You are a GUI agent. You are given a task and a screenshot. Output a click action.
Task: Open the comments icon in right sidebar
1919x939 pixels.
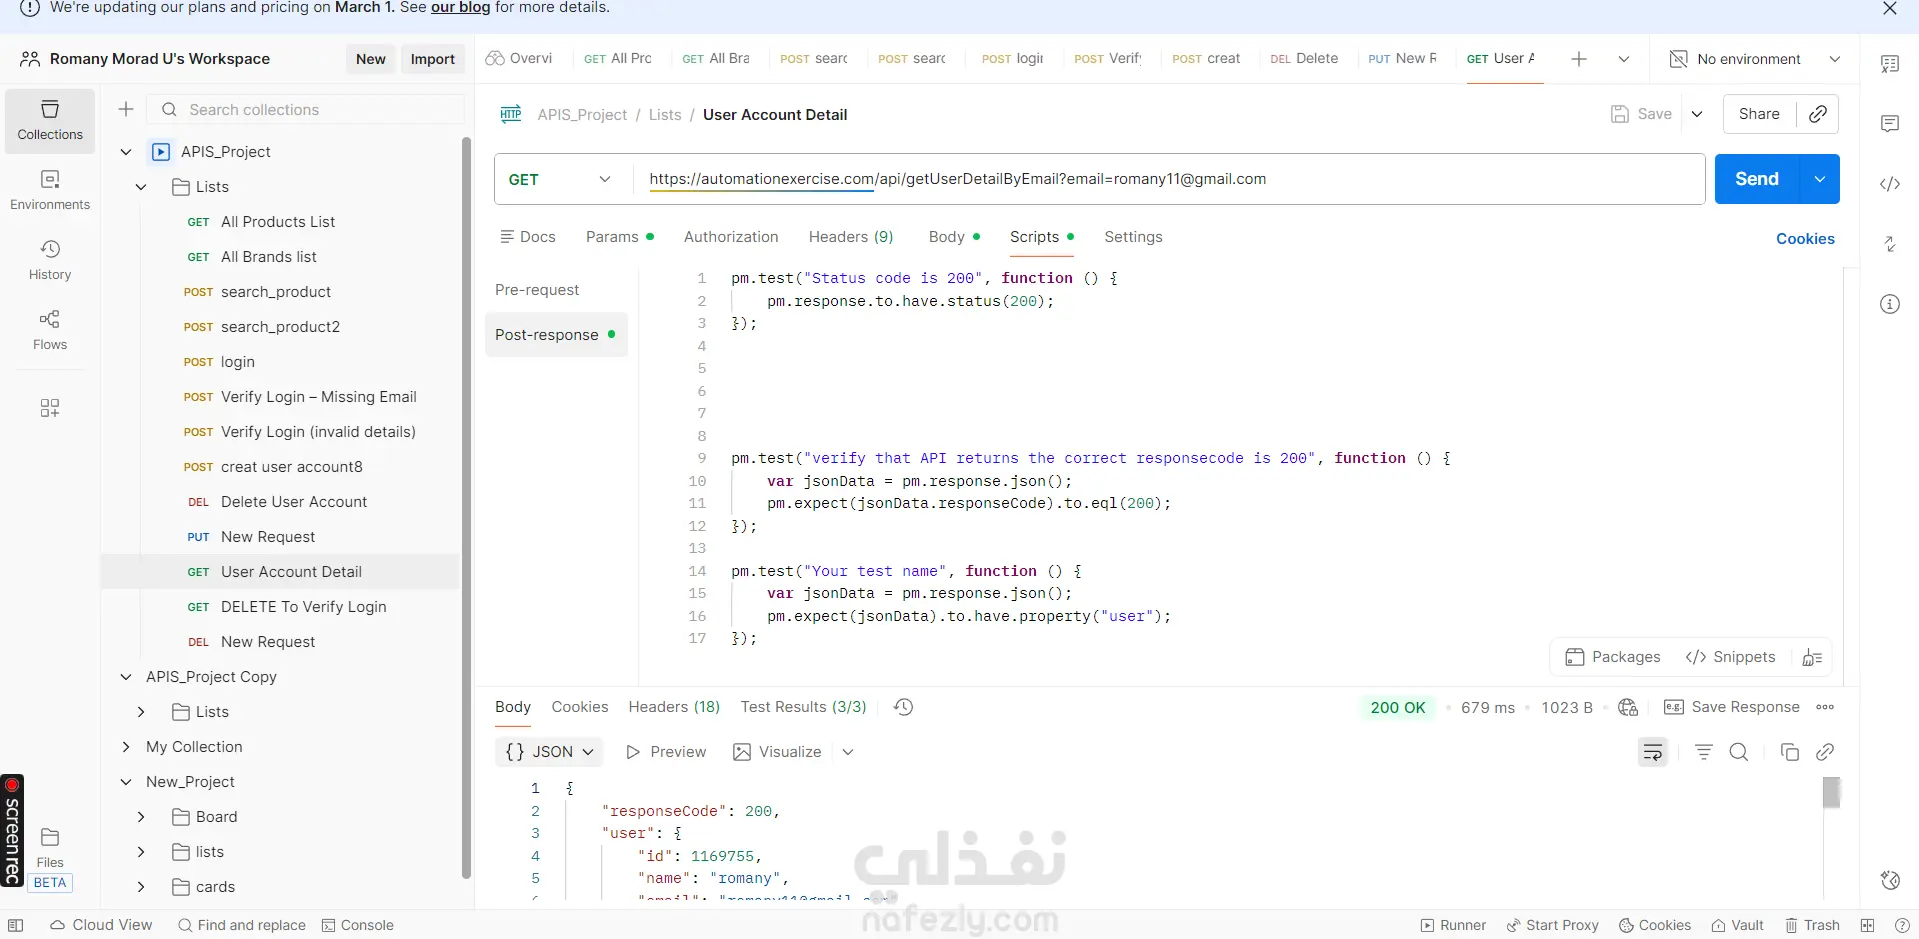pyautogui.click(x=1890, y=124)
